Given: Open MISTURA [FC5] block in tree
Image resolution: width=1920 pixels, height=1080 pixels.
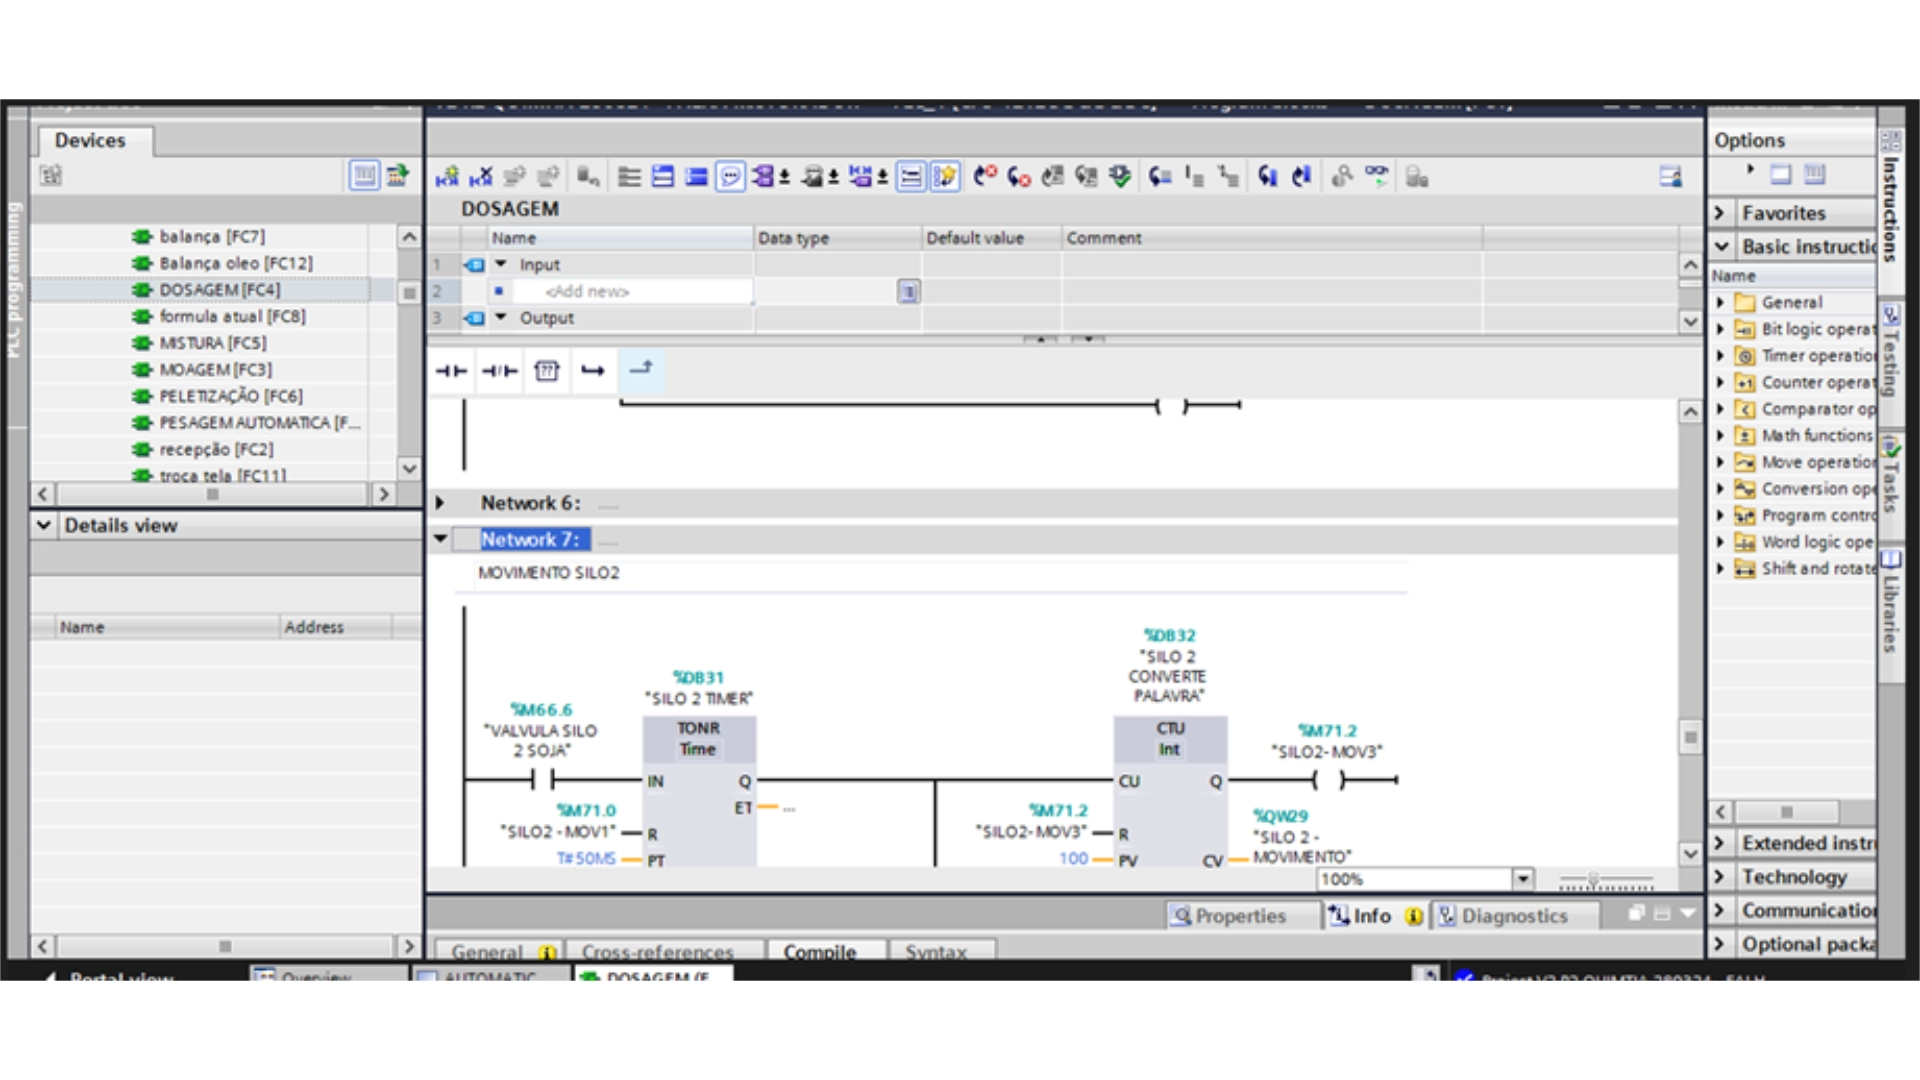Looking at the screenshot, I should (212, 343).
